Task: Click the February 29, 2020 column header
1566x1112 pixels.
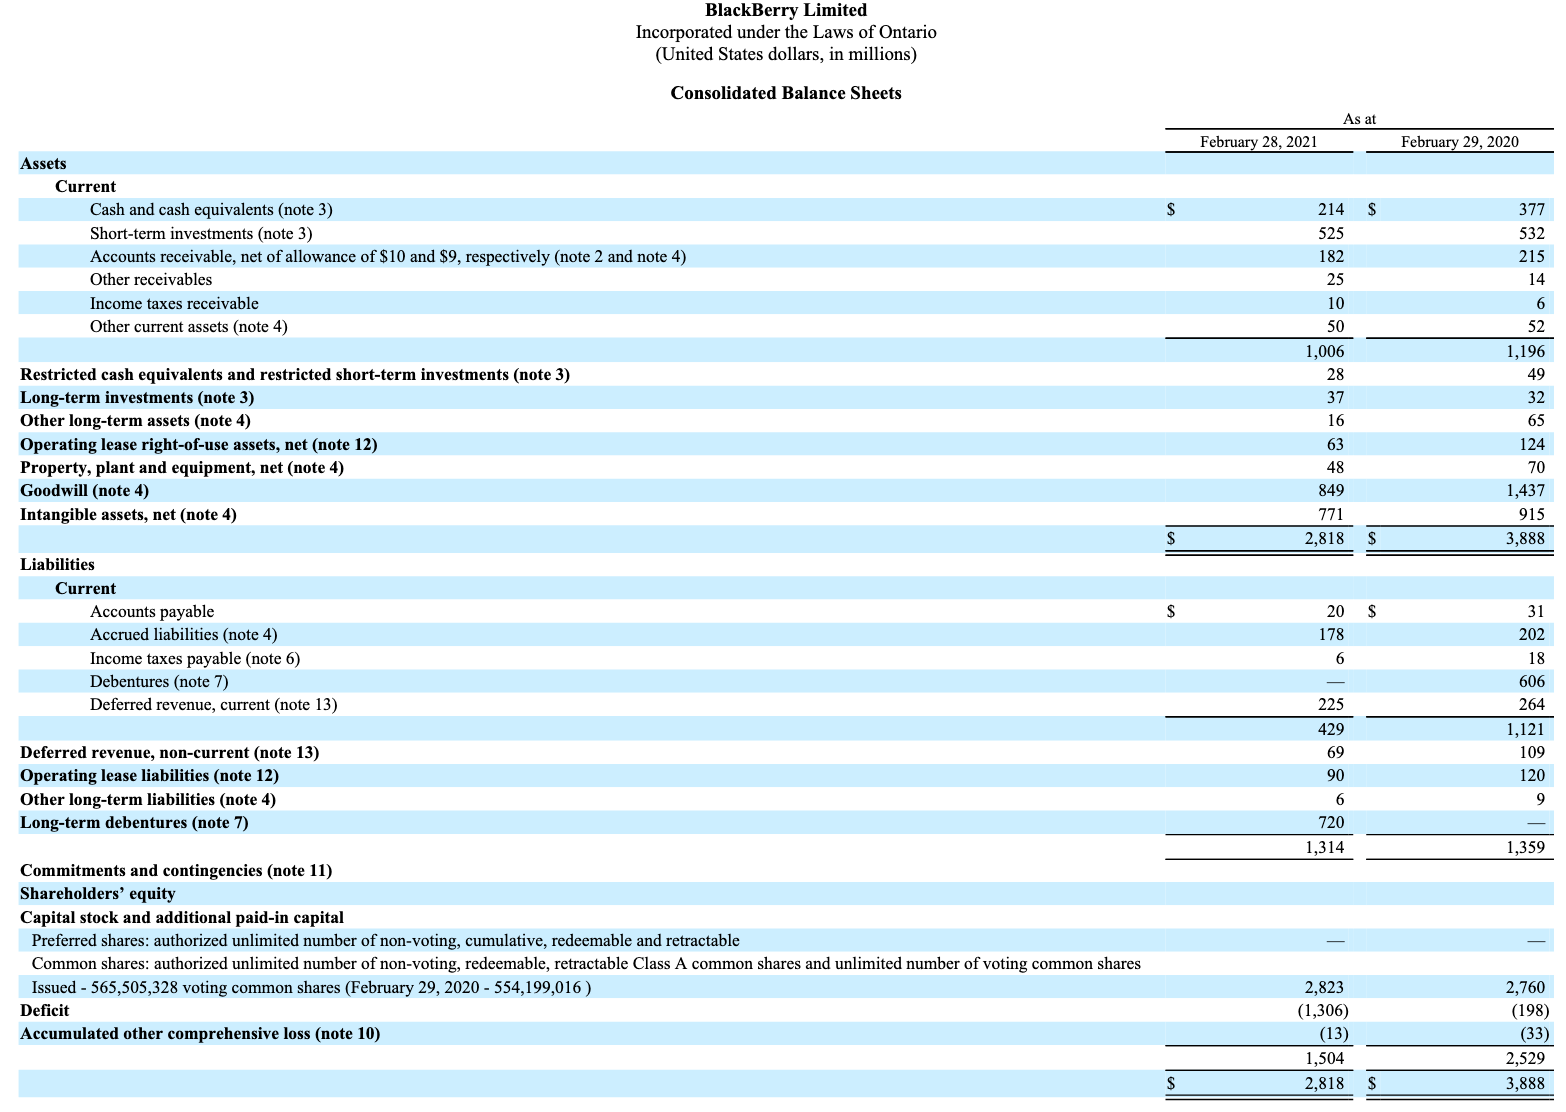Action: click(x=1459, y=142)
